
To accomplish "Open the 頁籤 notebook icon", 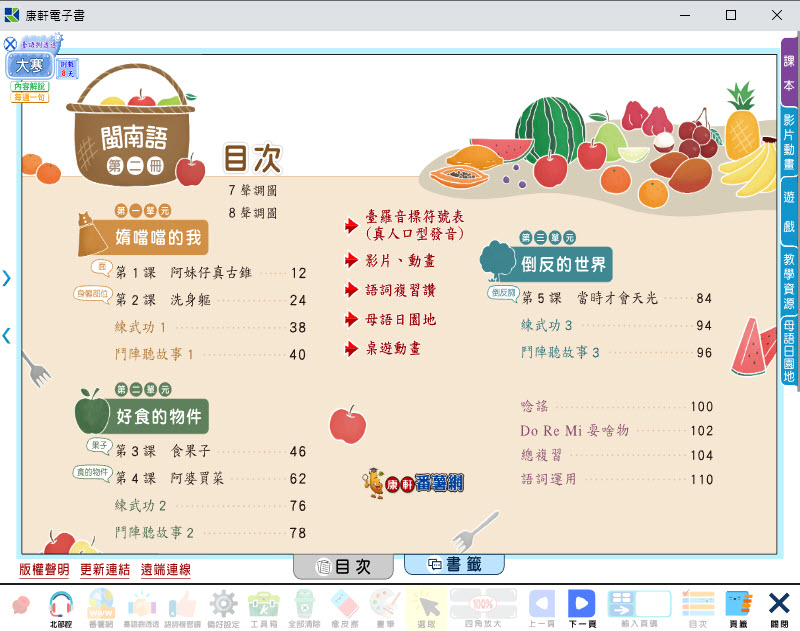I will pos(739,609).
